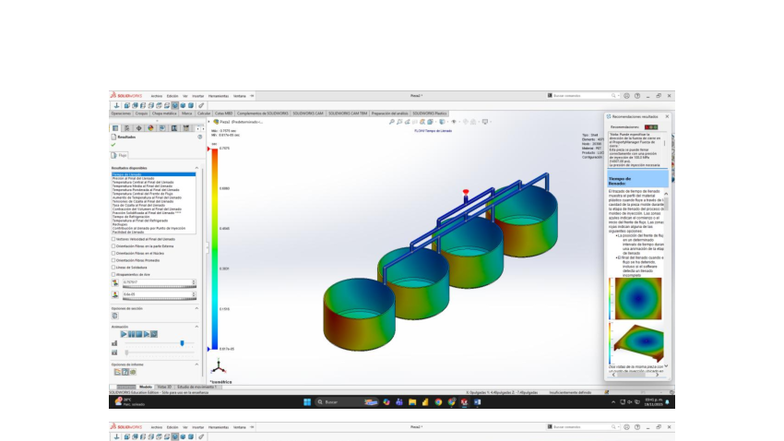Switch to Vistas 3D bottom tab

pyautogui.click(x=164, y=387)
